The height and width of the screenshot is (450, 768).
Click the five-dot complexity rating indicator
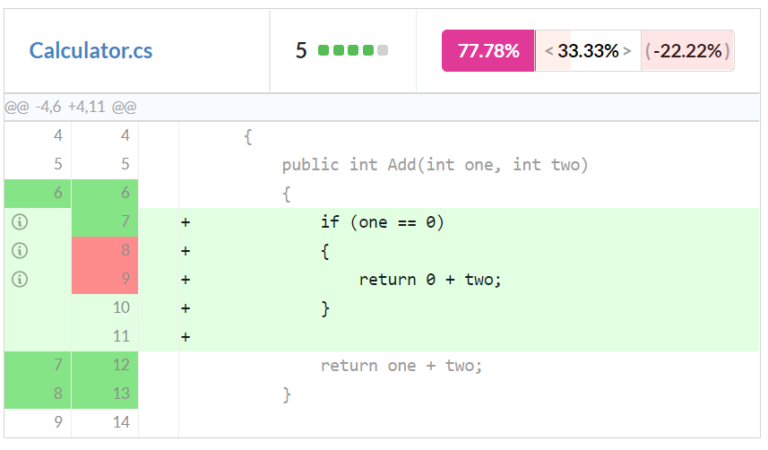click(x=353, y=51)
